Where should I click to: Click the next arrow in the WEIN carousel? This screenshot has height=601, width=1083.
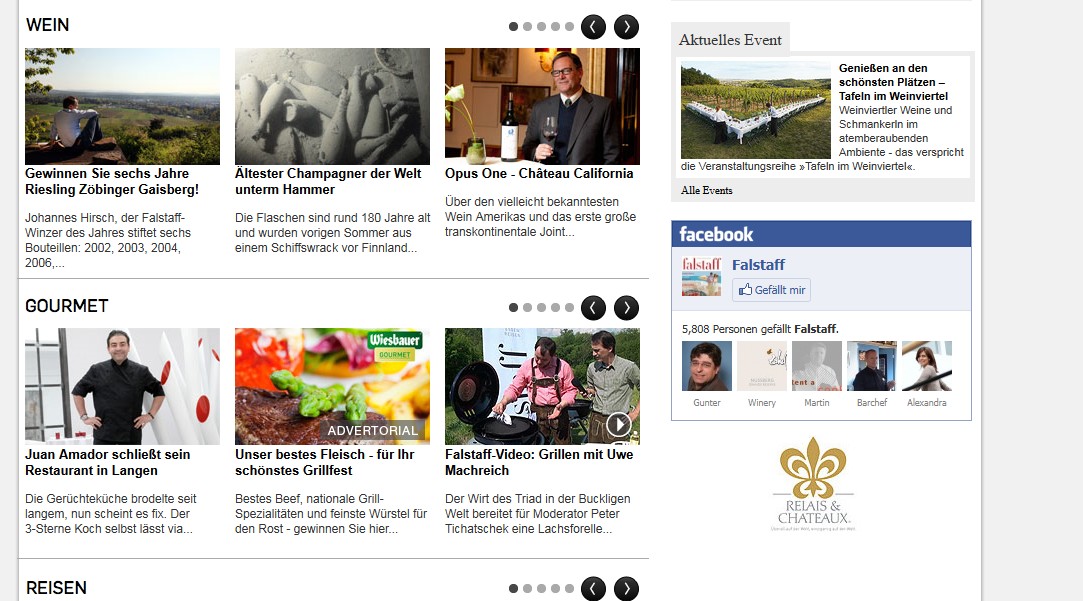click(626, 27)
